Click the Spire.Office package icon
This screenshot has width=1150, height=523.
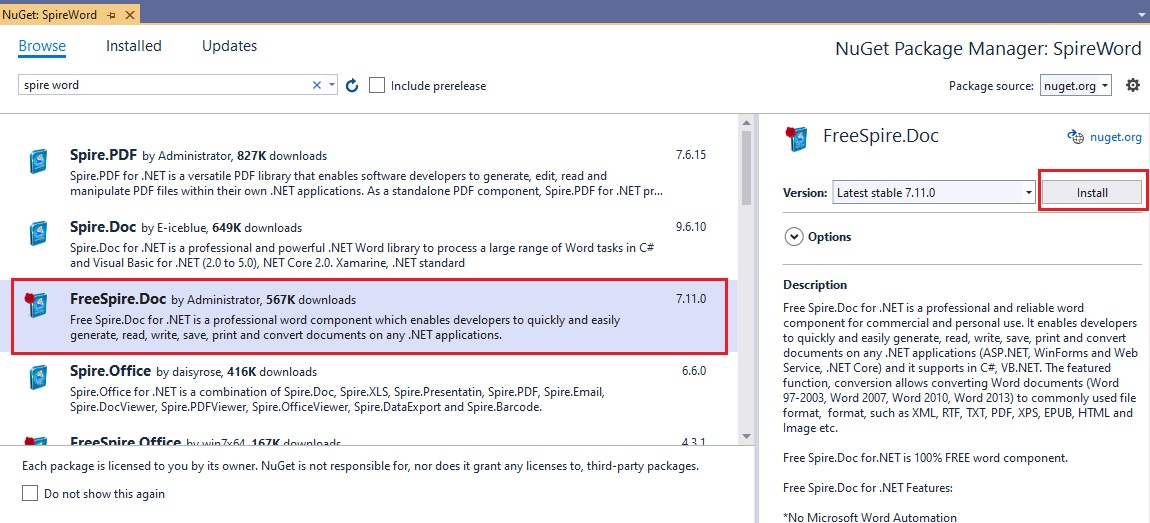[x=38, y=376]
